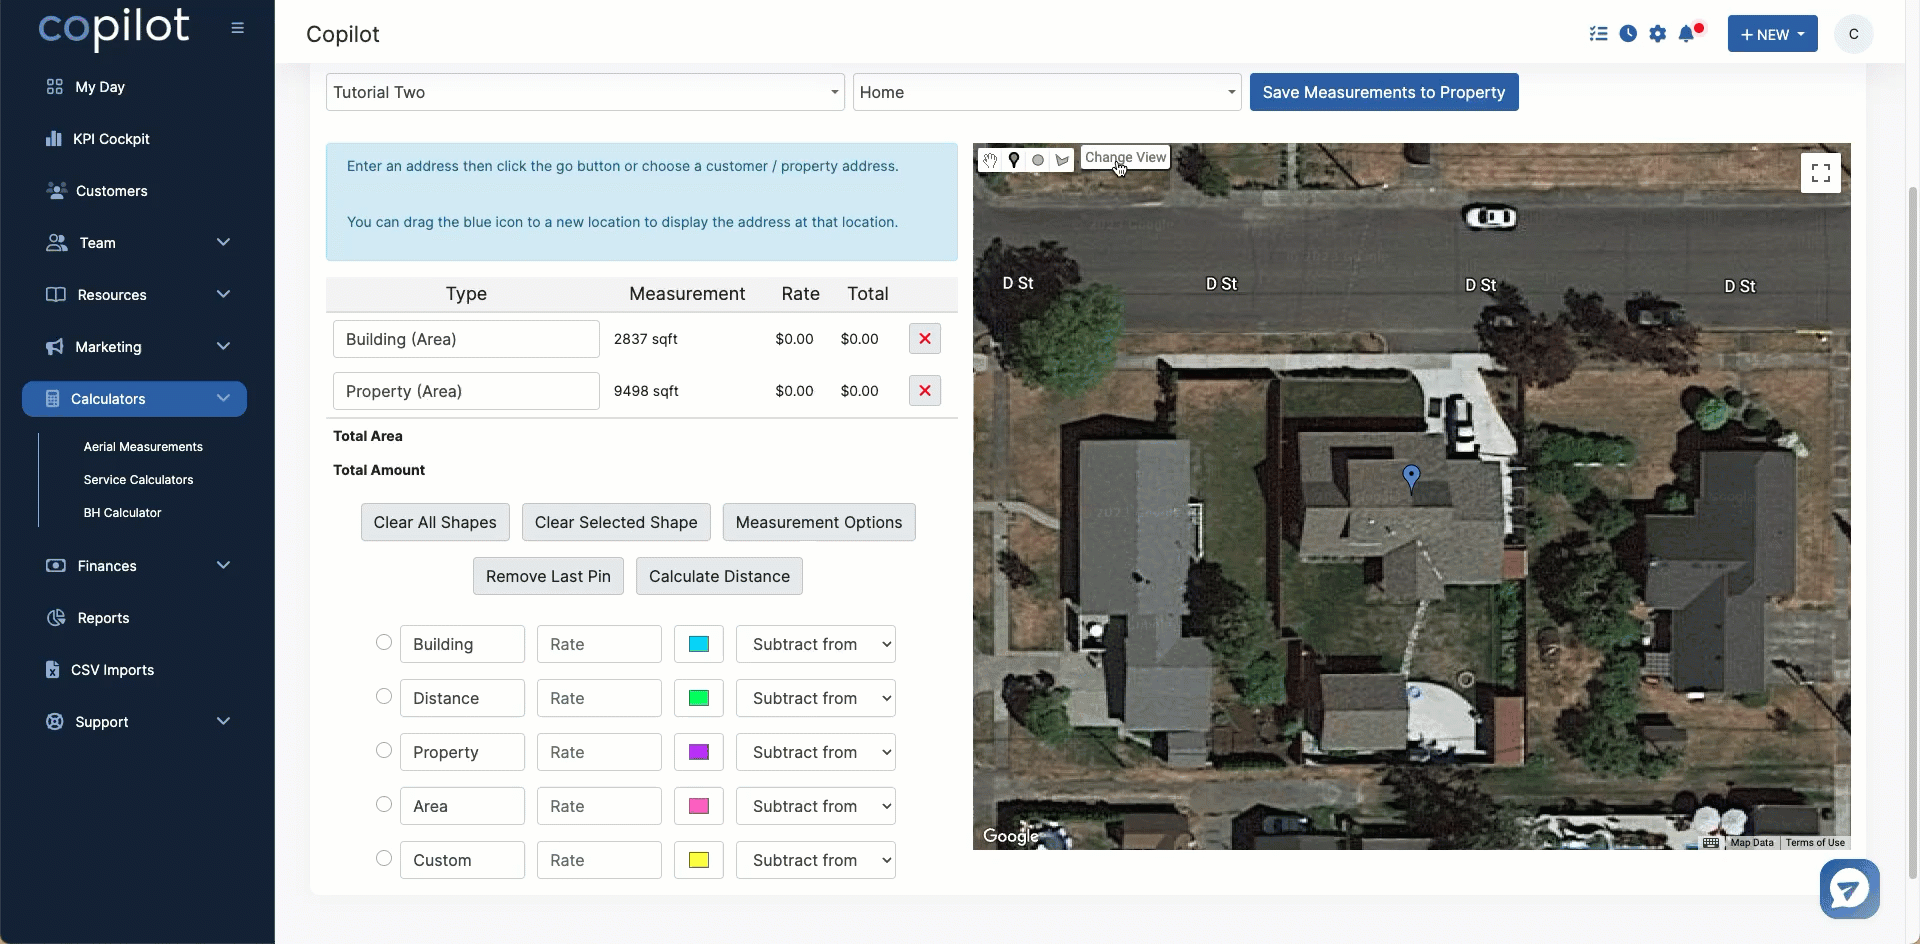The image size is (1920, 944).
Task: Open the + NEW dropdown button
Action: coord(1772,34)
